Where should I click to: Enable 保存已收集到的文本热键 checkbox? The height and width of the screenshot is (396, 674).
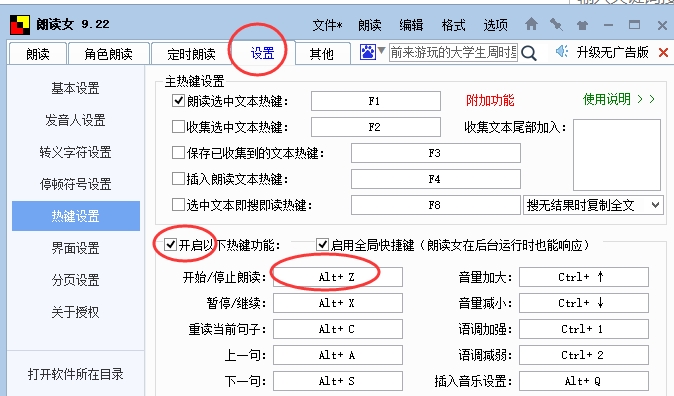(x=178, y=153)
